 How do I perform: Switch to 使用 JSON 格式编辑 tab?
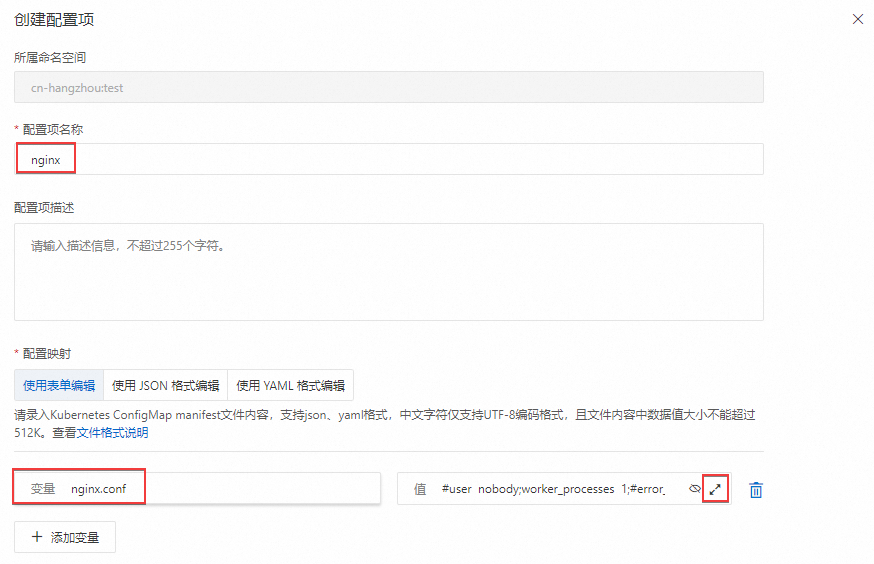[166, 385]
